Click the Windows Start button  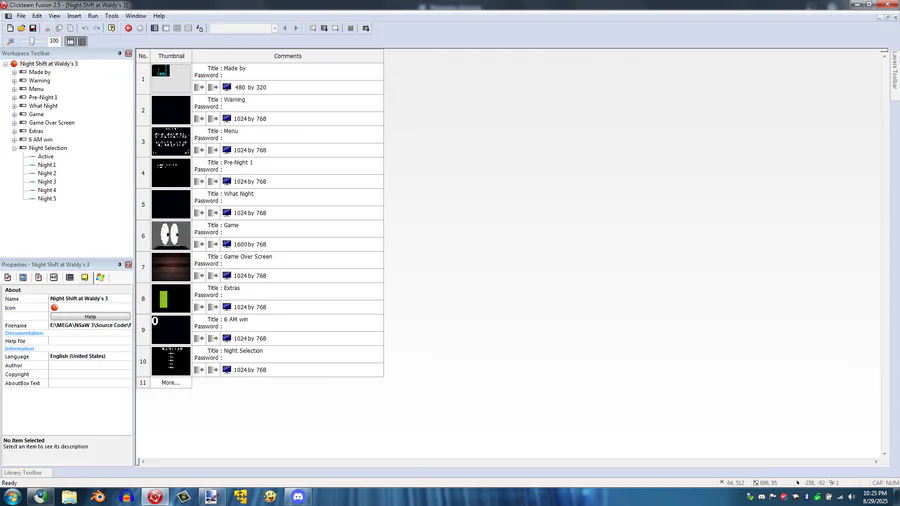tap(13, 496)
